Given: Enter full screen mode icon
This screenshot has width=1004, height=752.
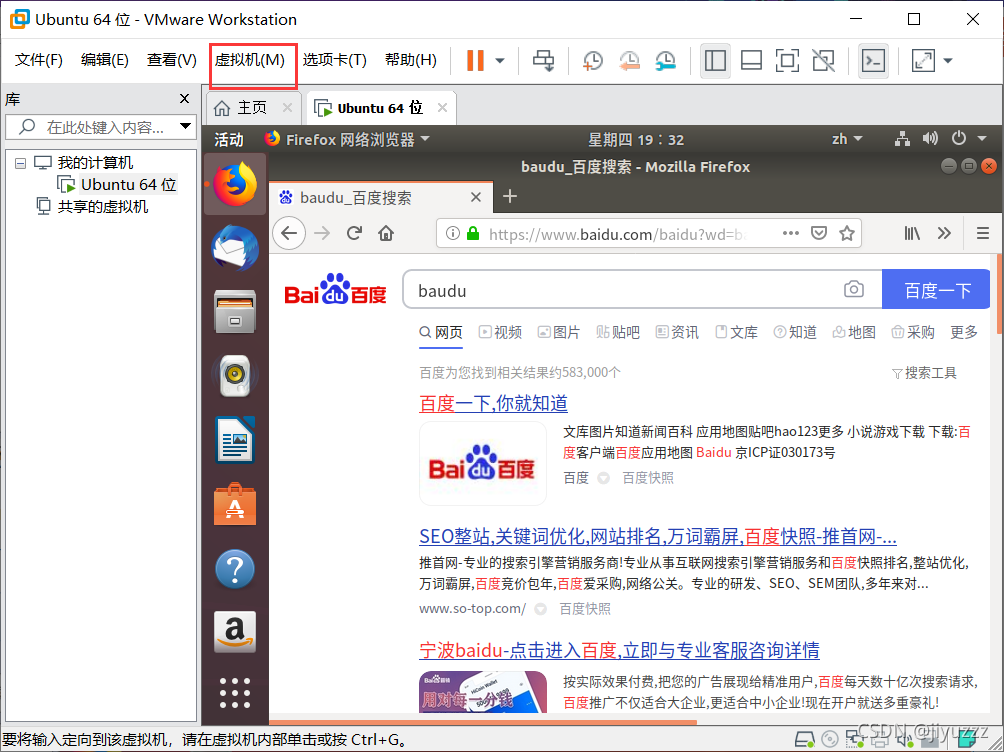Looking at the screenshot, I should tap(787, 60).
